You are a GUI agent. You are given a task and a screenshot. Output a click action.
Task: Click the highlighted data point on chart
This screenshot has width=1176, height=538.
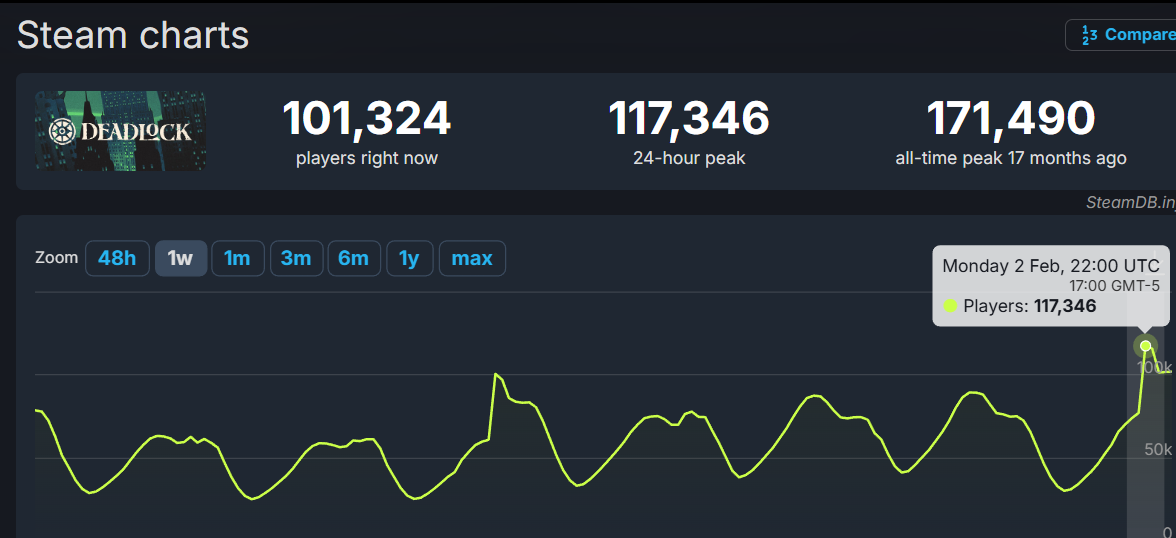coord(1145,346)
